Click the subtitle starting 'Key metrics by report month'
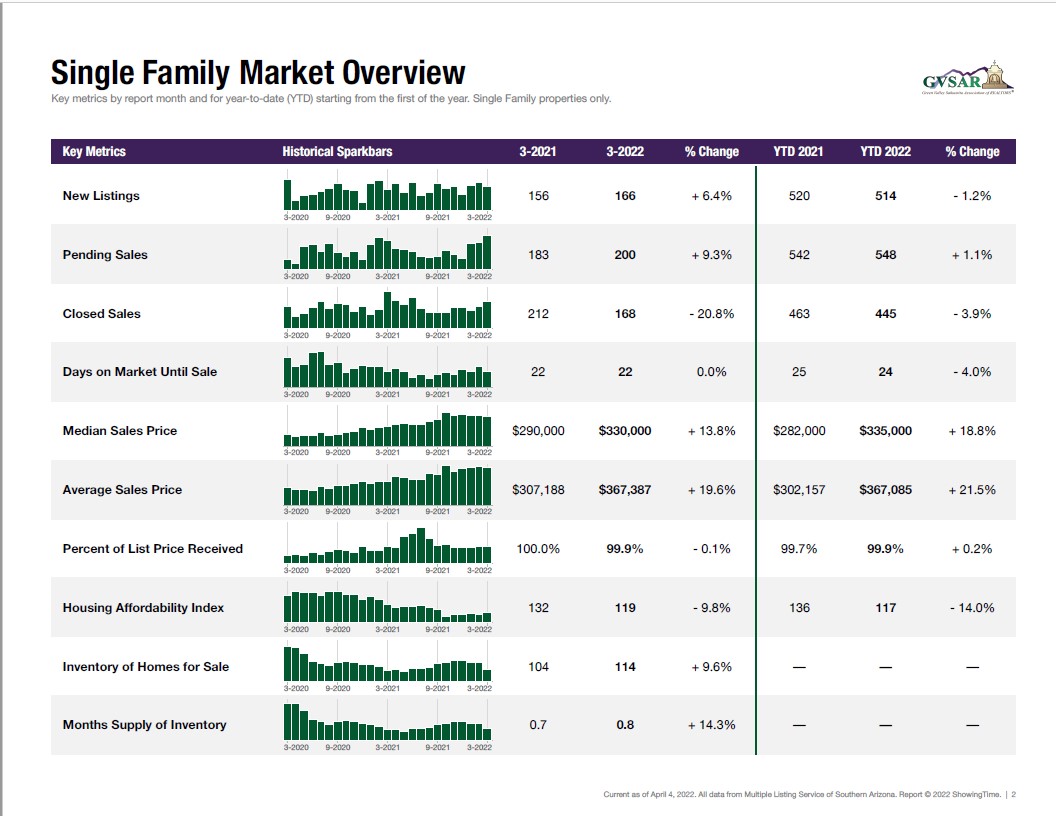 click(x=331, y=98)
